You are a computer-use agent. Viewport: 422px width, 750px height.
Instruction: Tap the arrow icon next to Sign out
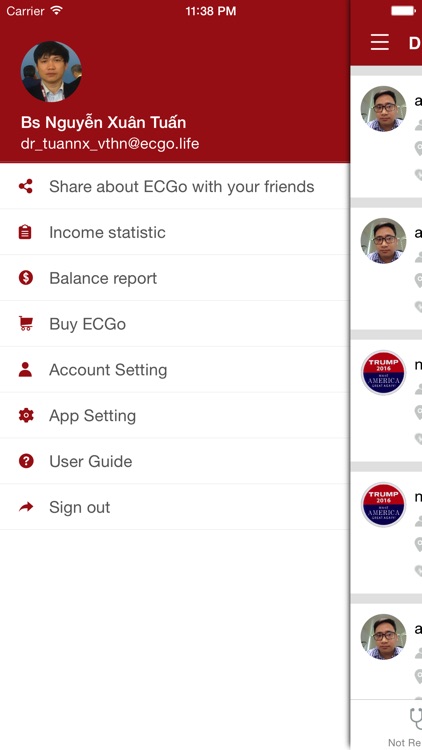click(x=26, y=507)
